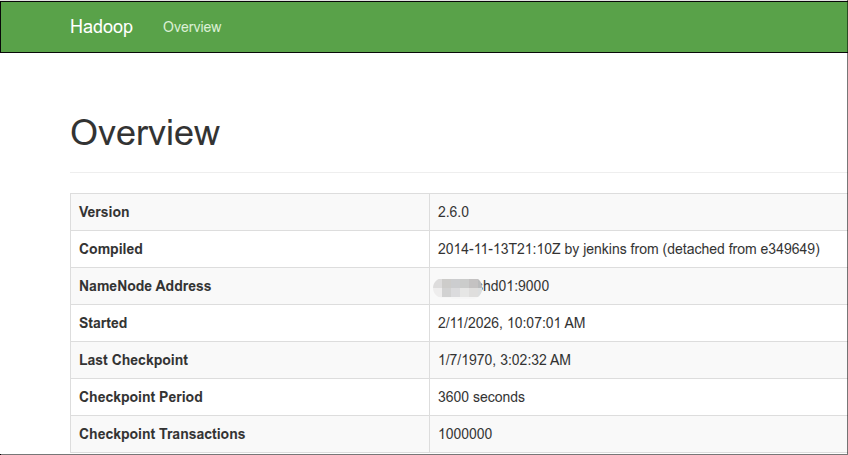The height and width of the screenshot is (455, 848).
Task: Click the 1000000 transactions value
Action: click(465, 434)
